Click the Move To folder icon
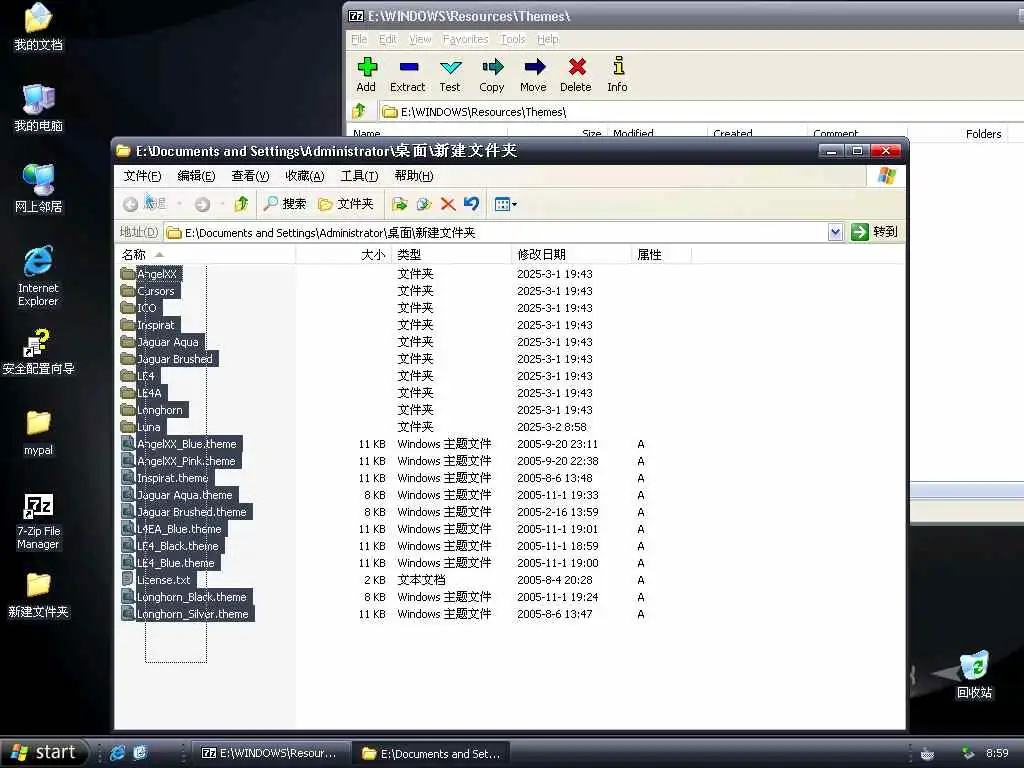Screen dimensions: 1024x768 [400, 204]
